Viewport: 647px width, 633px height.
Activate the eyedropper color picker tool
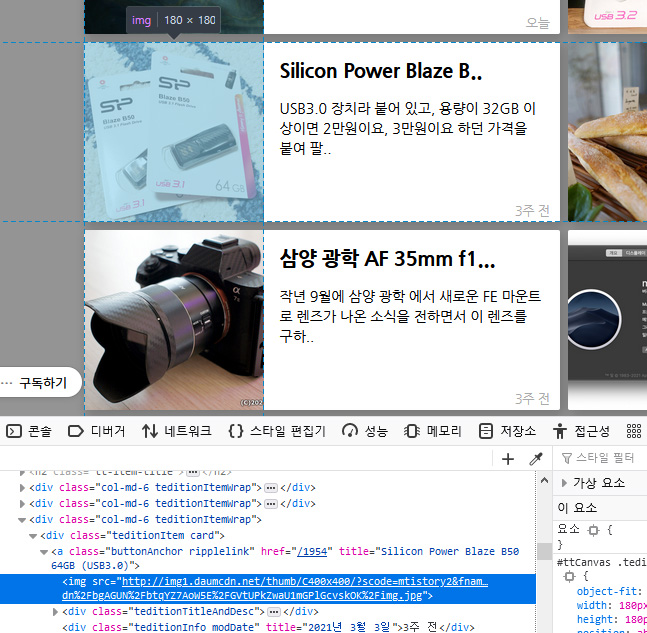click(536, 459)
